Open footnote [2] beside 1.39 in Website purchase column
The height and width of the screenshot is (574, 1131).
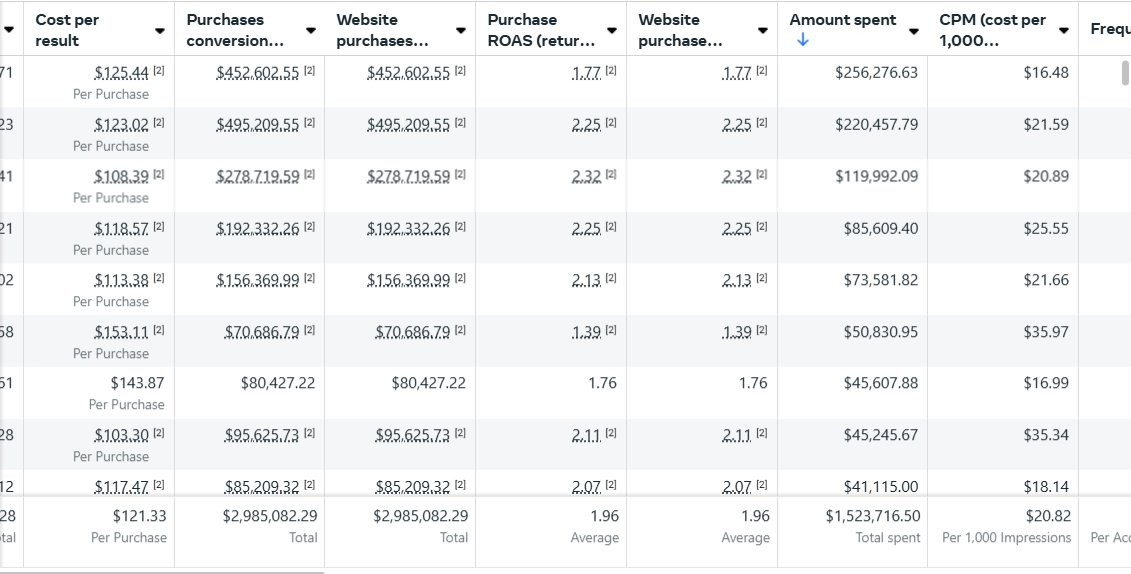click(762, 330)
